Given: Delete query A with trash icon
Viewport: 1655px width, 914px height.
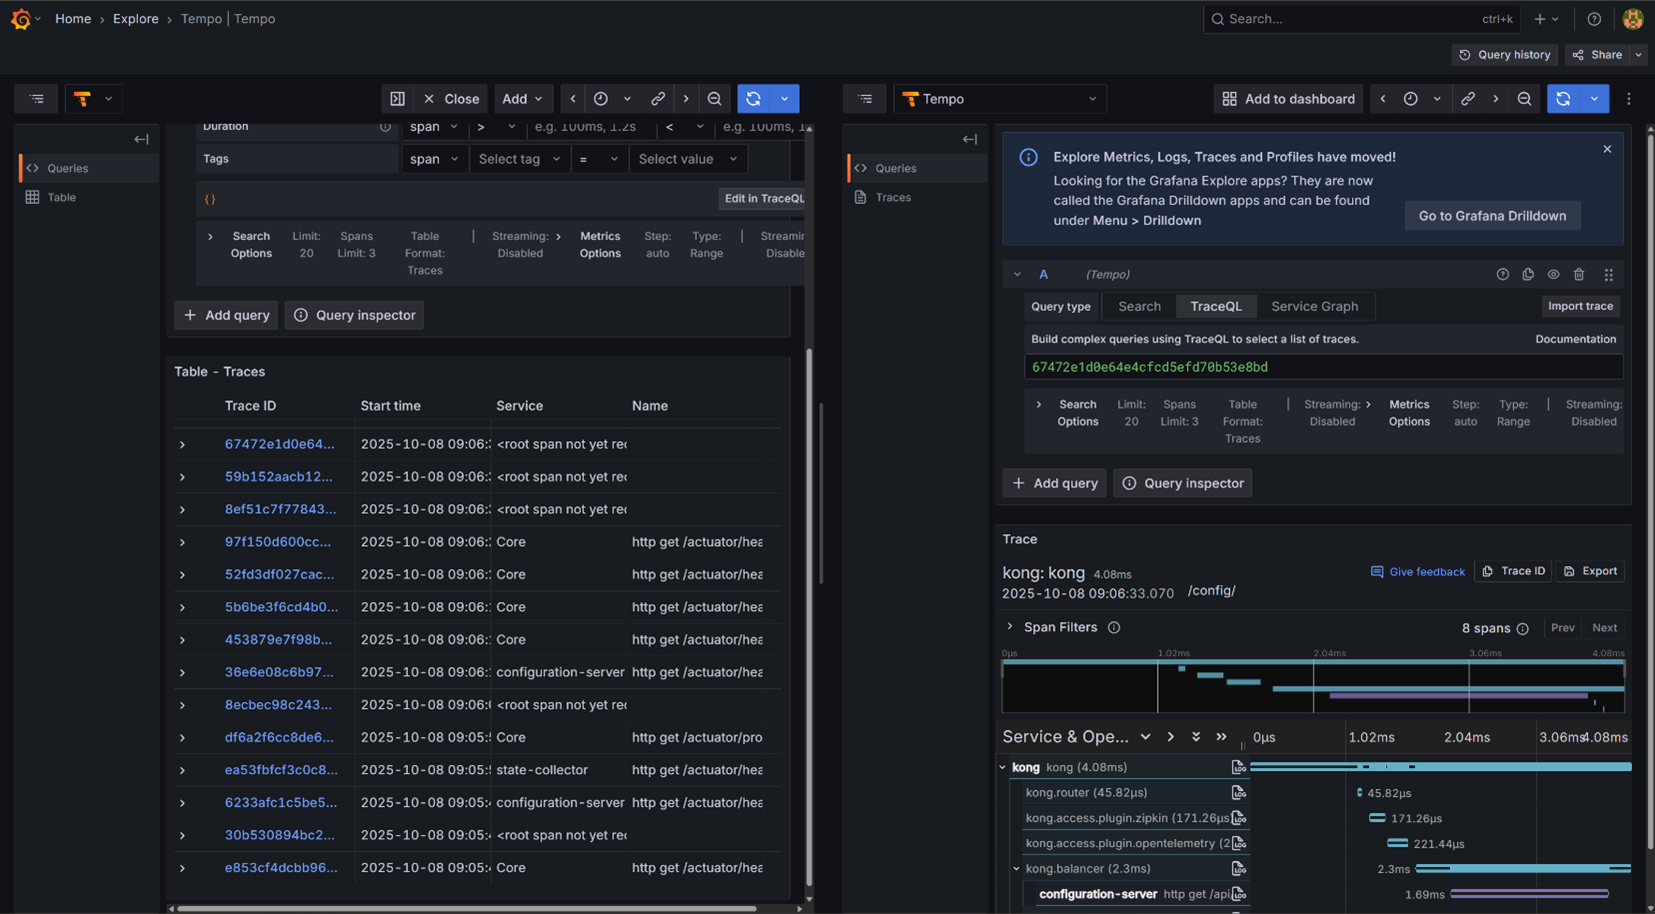Looking at the screenshot, I should (x=1579, y=274).
